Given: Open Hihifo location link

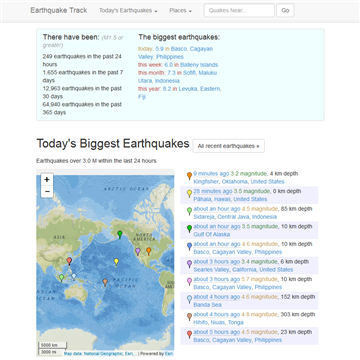Looking at the screenshot, I should coord(201,322).
